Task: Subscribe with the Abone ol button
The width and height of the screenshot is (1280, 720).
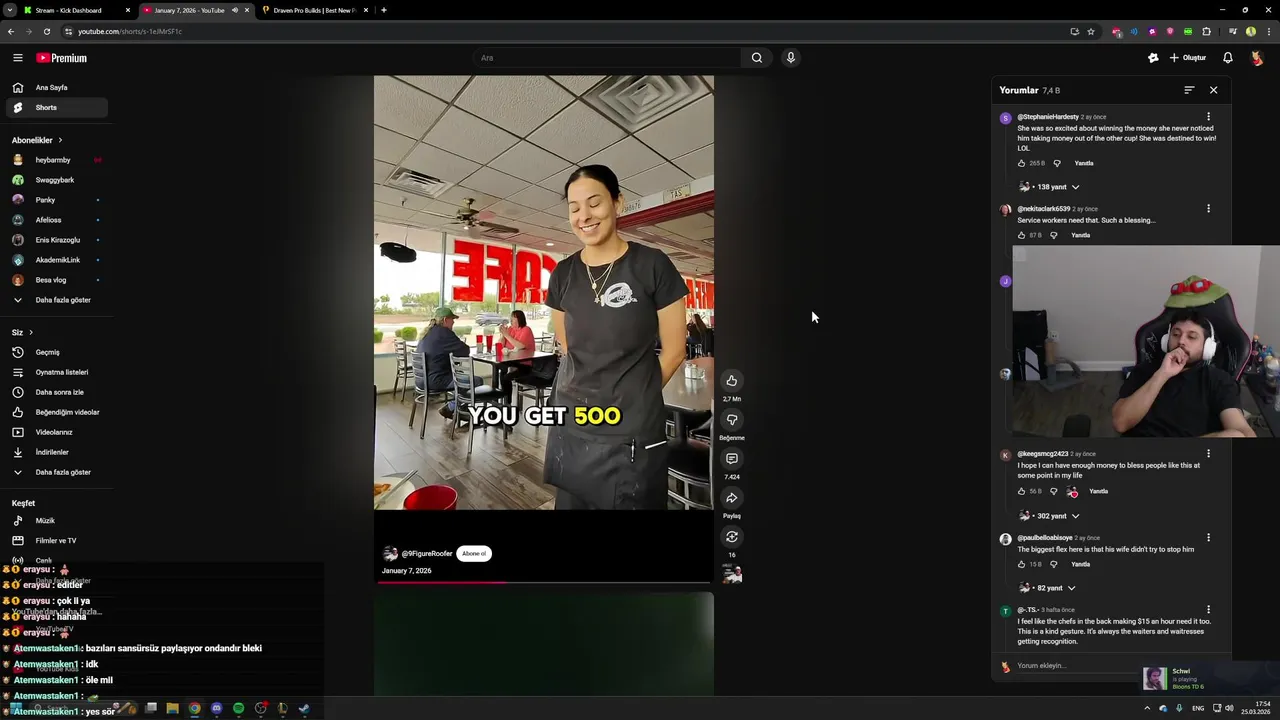Action: [474, 553]
